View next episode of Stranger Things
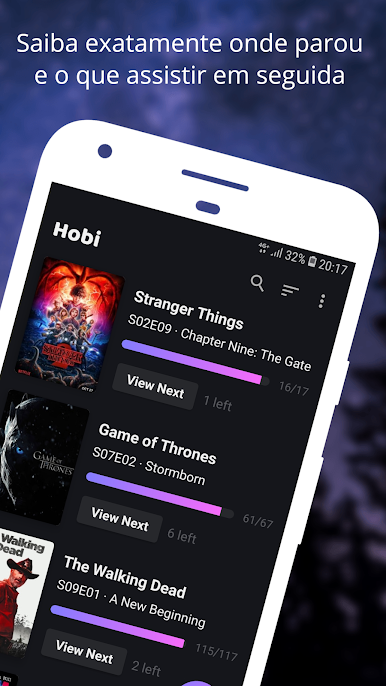The height and width of the screenshot is (686, 386). coord(155,387)
